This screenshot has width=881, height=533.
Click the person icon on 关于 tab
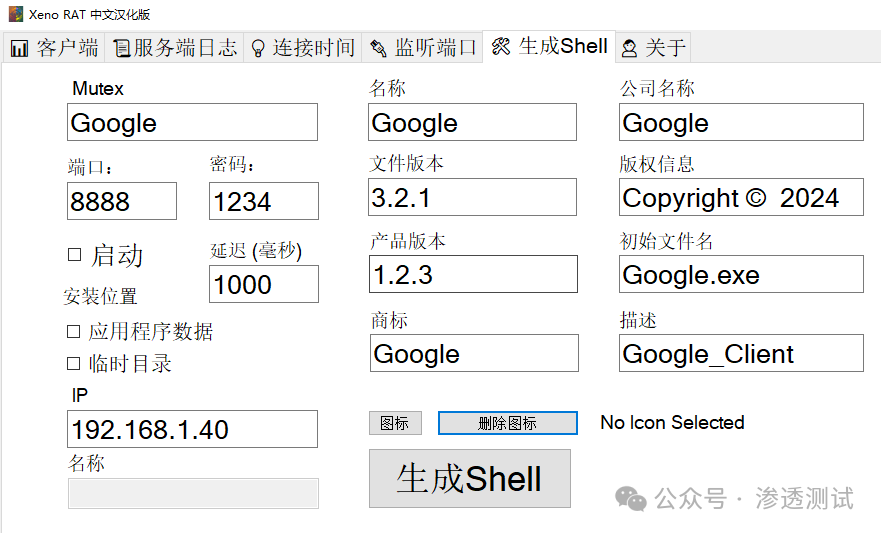click(630, 48)
